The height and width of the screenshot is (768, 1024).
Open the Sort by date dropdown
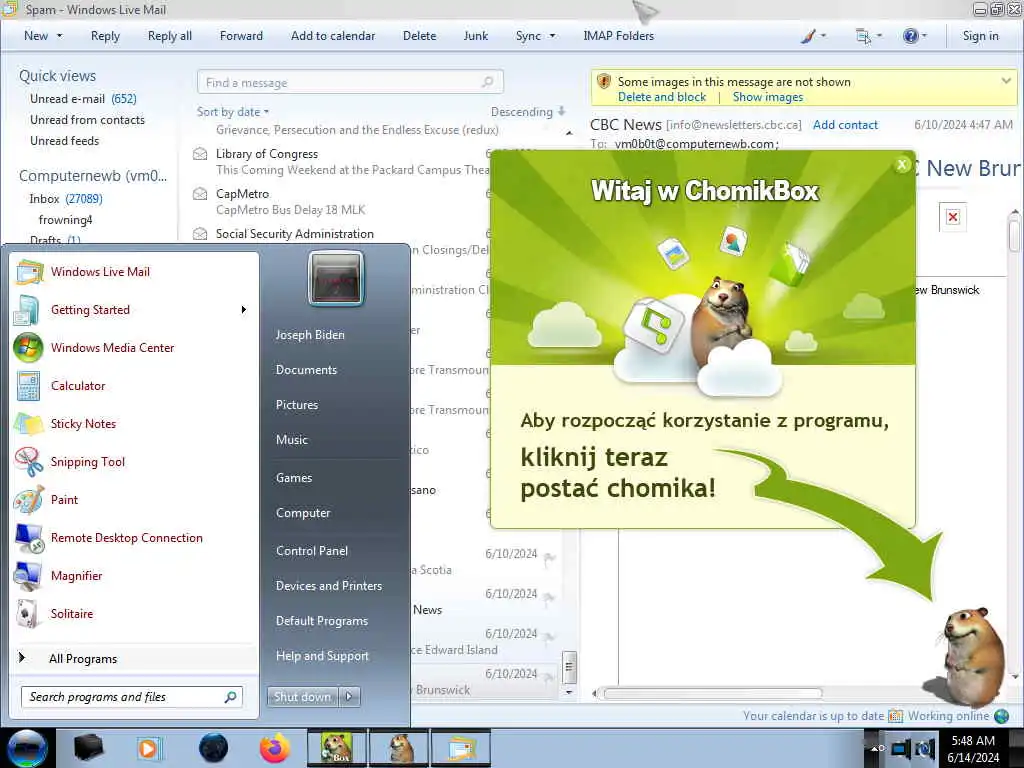(232, 112)
